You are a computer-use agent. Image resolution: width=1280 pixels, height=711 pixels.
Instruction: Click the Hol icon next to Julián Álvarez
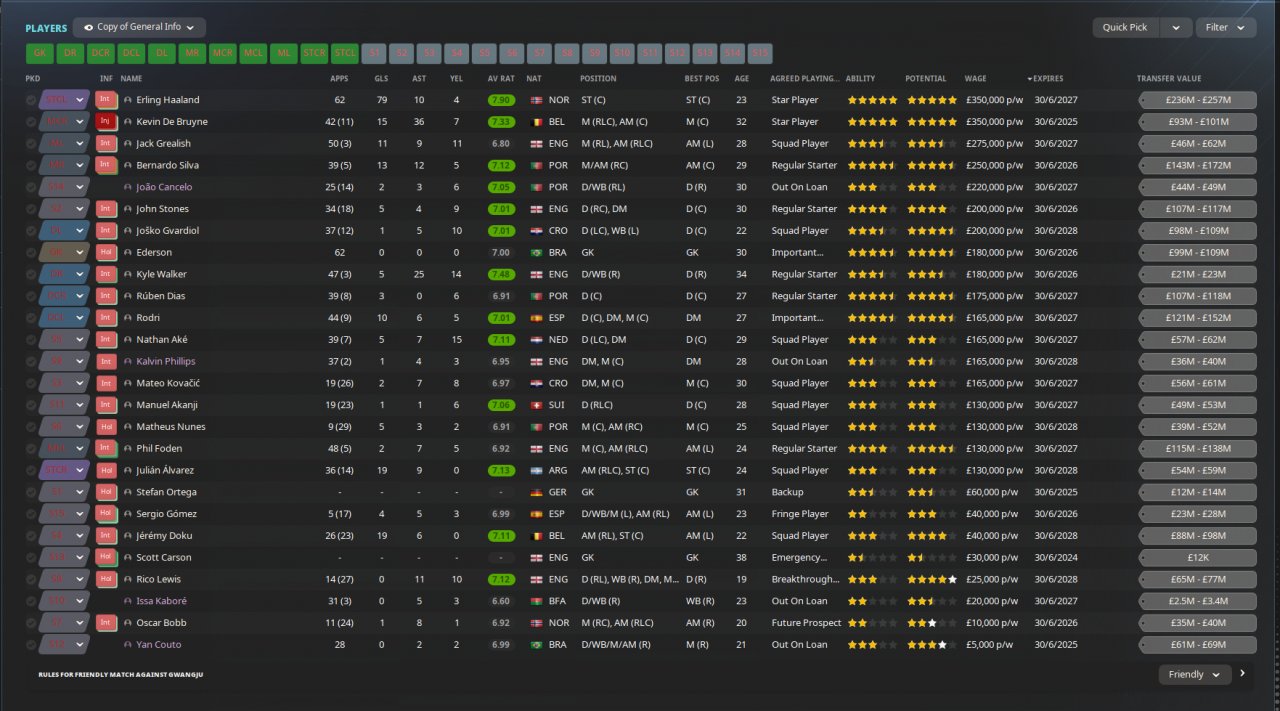pyautogui.click(x=106, y=471)
